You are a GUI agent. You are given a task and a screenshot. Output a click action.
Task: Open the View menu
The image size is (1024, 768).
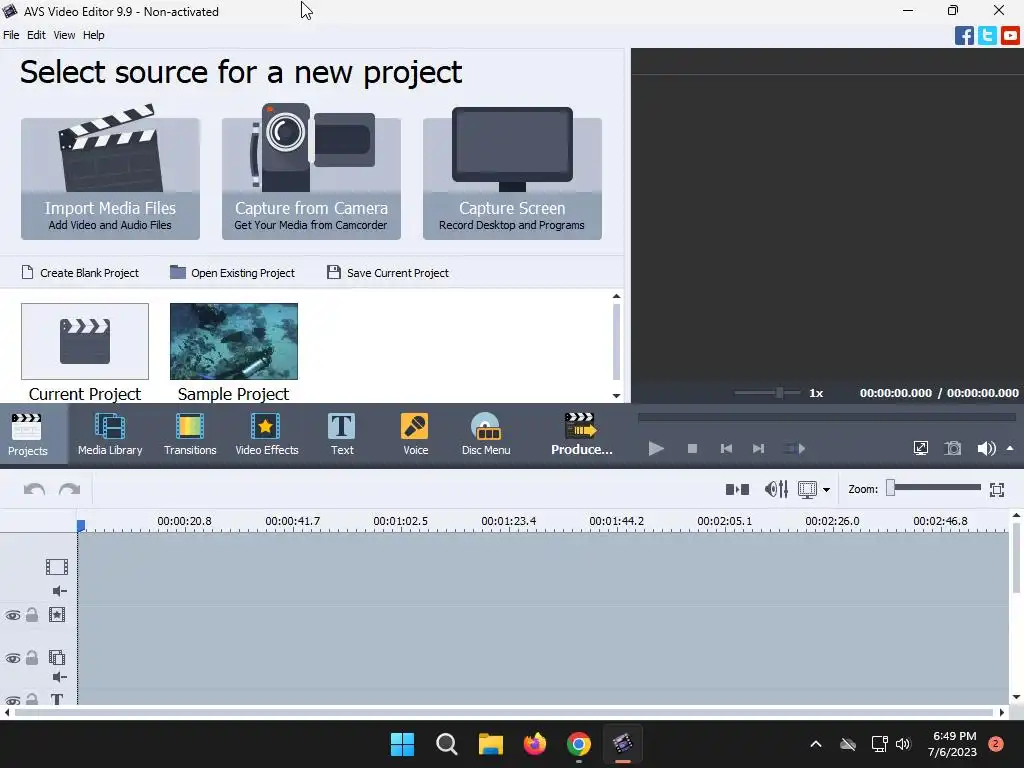[64, 35]
